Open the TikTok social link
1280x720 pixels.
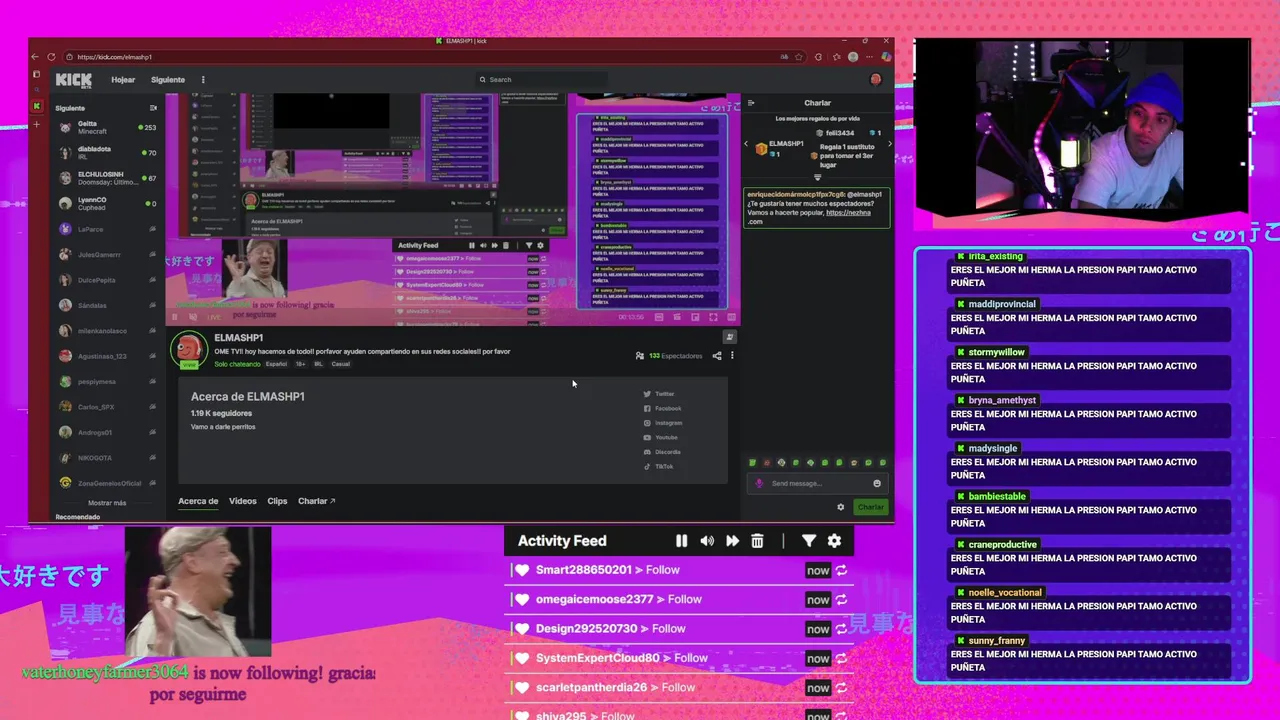(658, 466)
